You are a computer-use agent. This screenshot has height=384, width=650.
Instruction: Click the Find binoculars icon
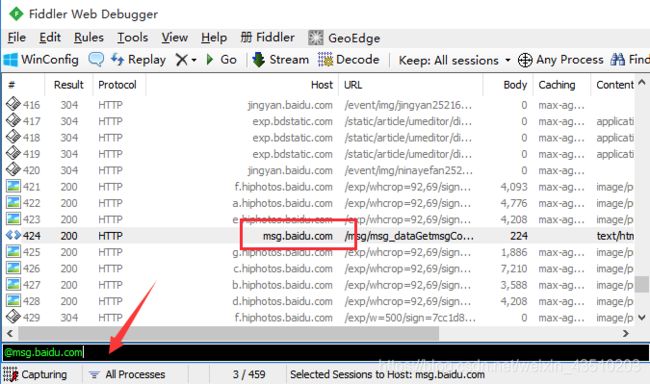[x=618, y=60]
